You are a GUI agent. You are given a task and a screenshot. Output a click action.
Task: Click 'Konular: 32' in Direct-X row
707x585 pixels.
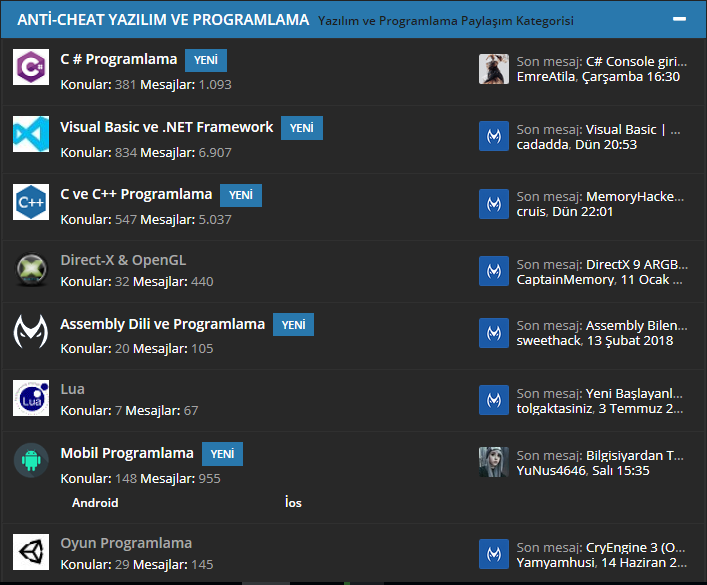pos(95,282)
